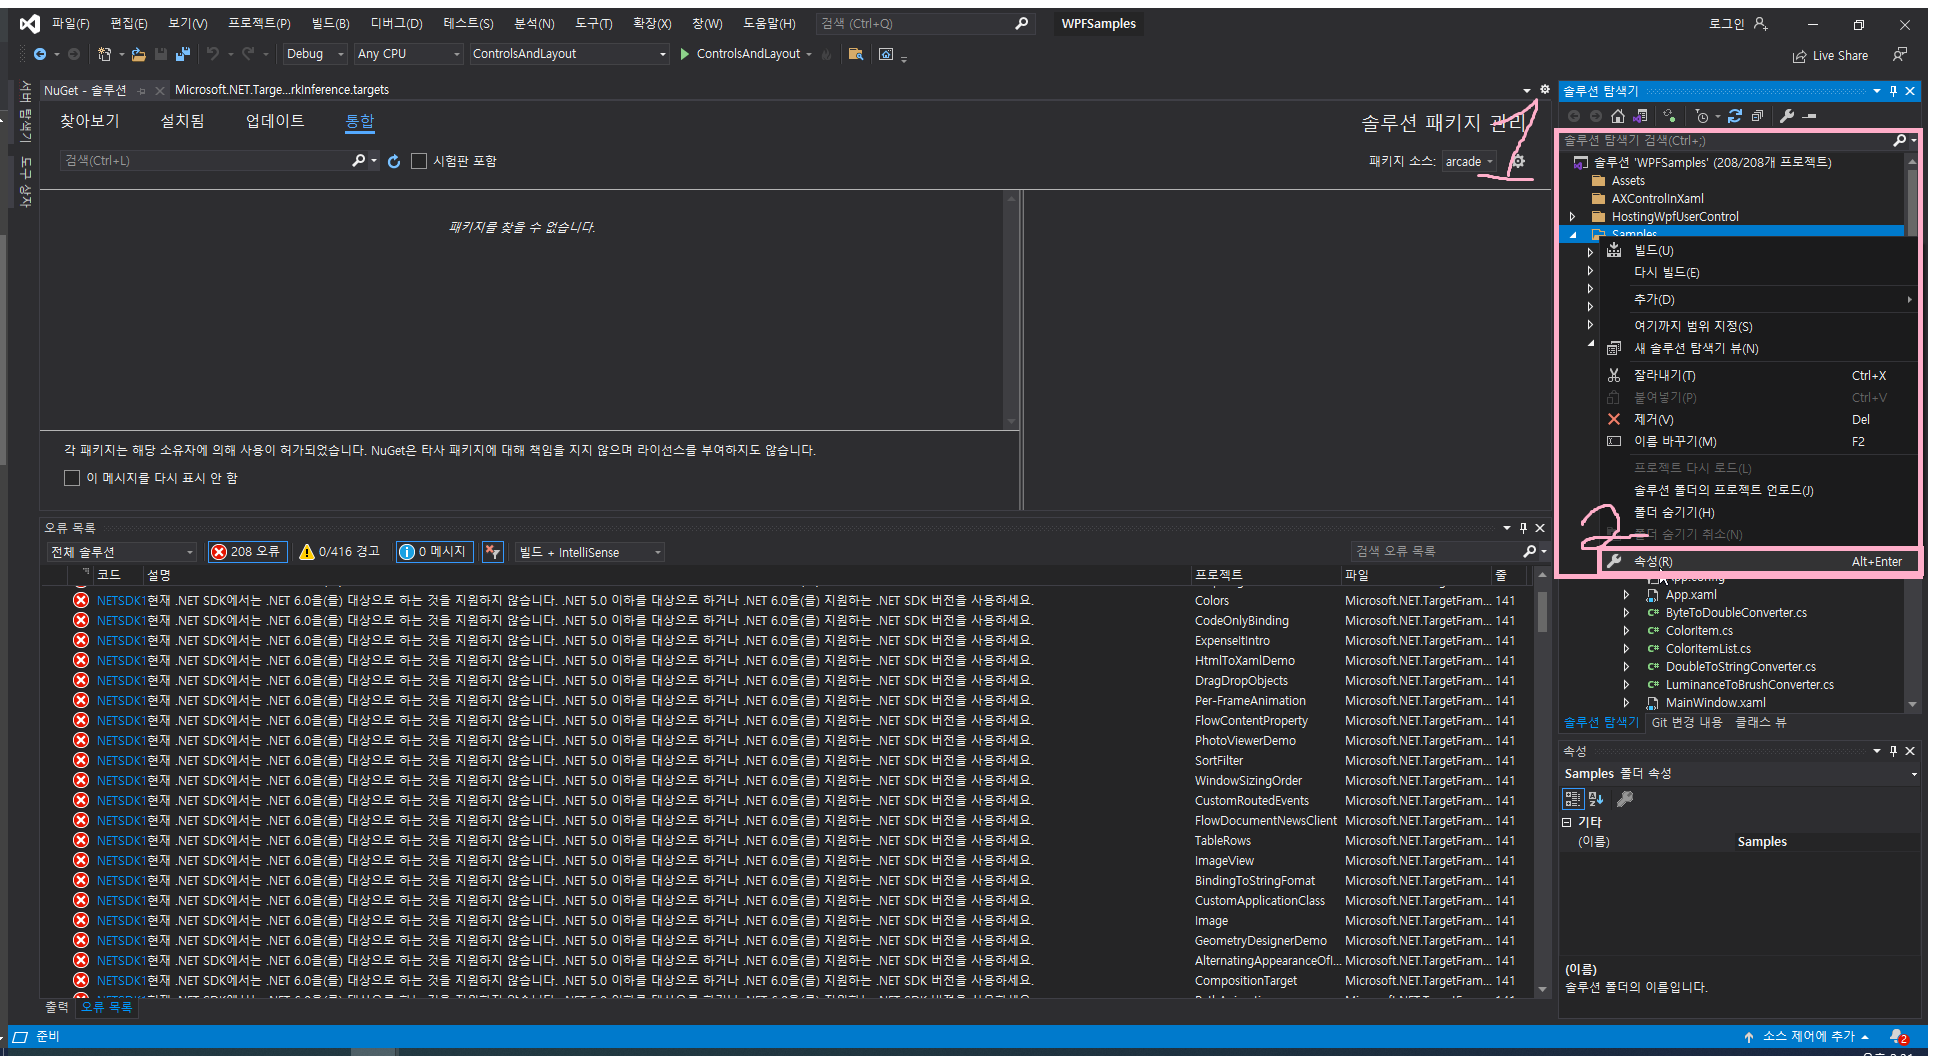Click Solution Explorer wrench properties icon

[1787, 116]
